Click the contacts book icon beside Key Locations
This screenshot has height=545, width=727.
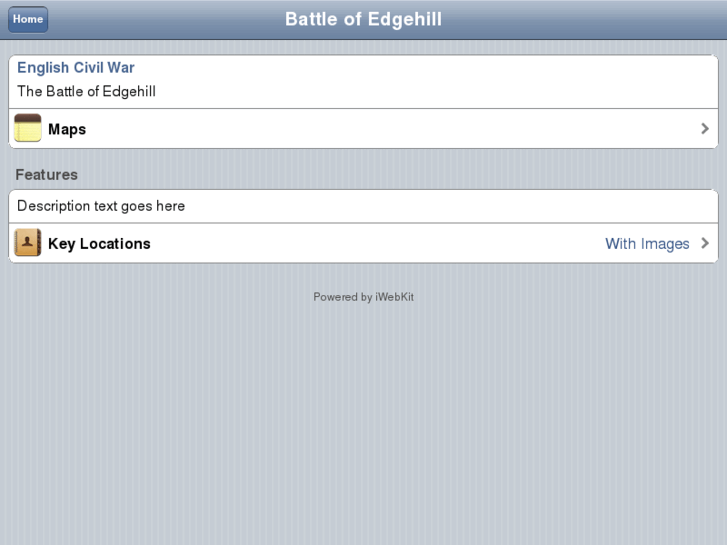click(x=28, y=242)
